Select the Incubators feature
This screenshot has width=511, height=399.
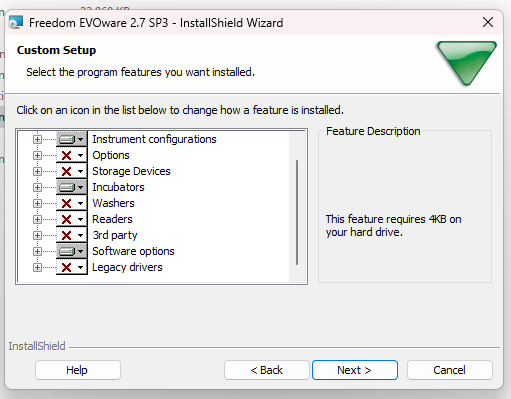point(118,187)
